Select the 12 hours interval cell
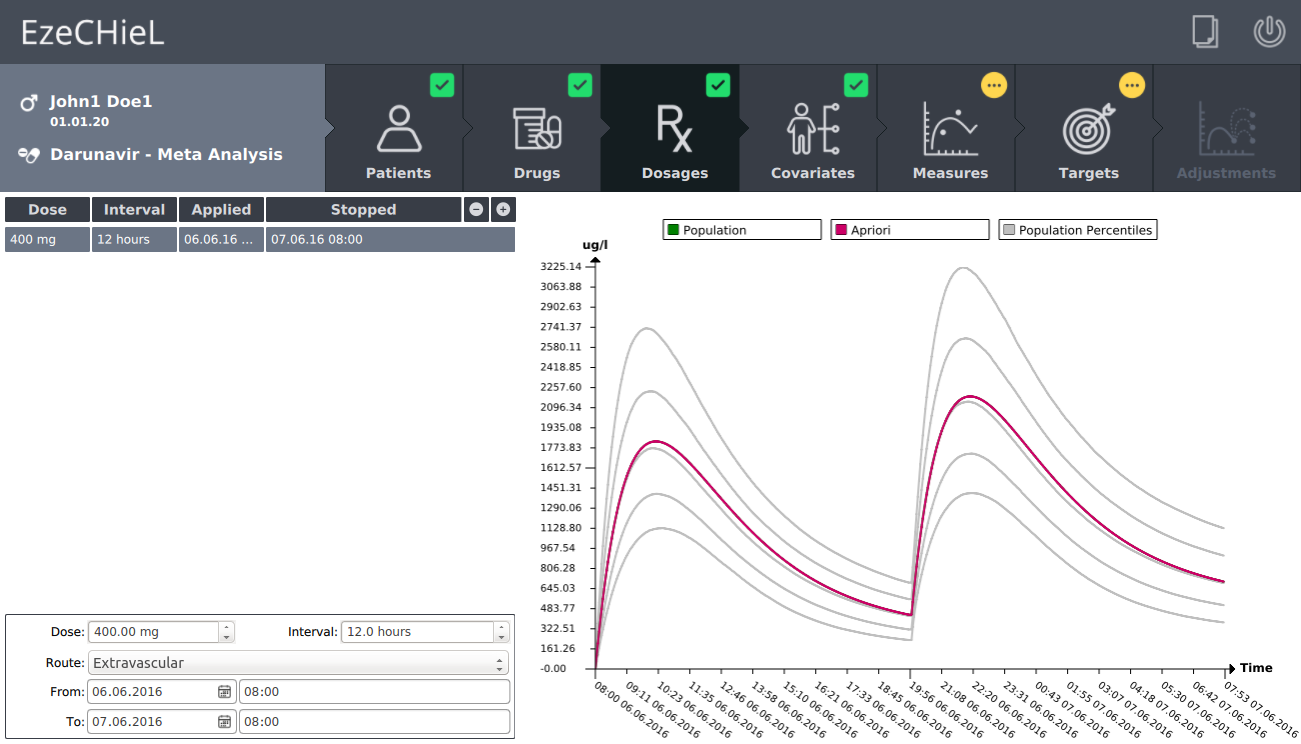 (134, 239)
